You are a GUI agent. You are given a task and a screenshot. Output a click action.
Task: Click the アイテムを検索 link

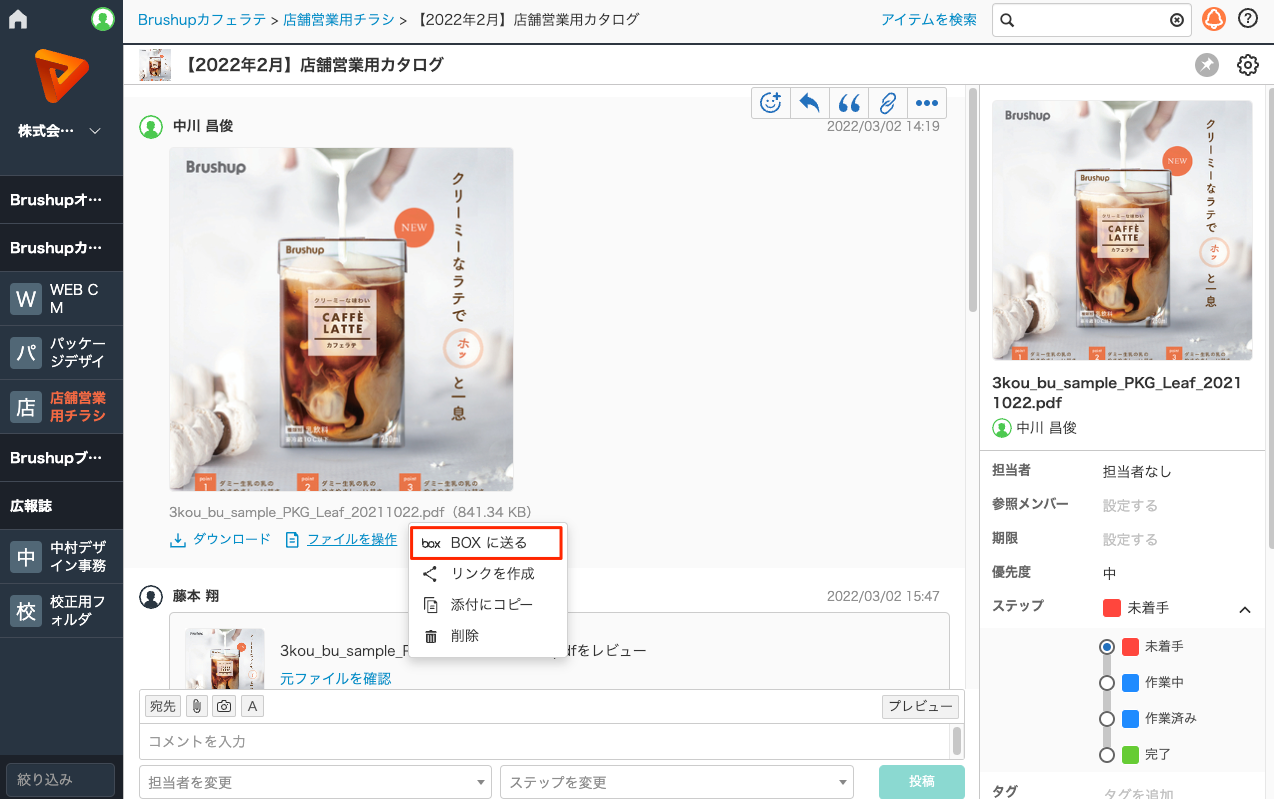tap(929, 20)
